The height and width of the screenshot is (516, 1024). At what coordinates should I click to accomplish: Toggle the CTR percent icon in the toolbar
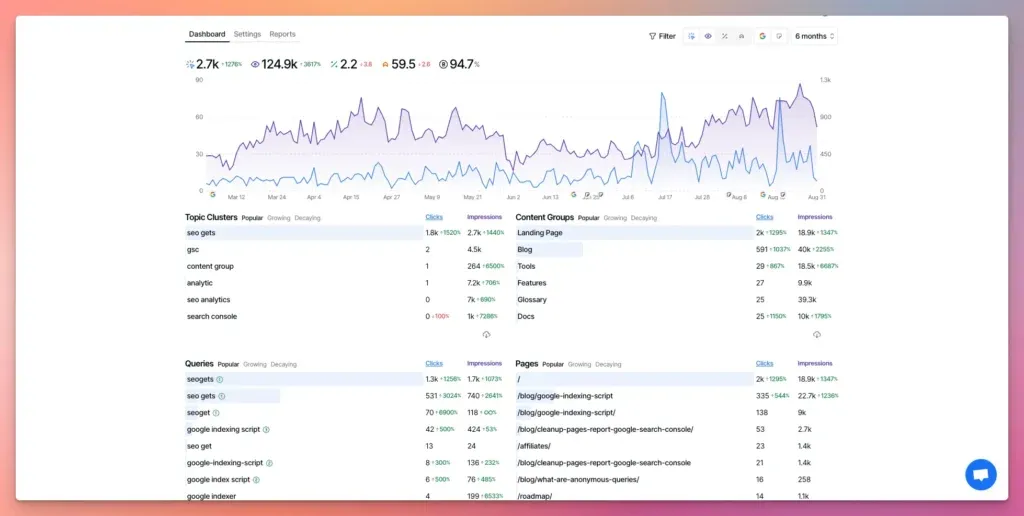click(724, 36)
